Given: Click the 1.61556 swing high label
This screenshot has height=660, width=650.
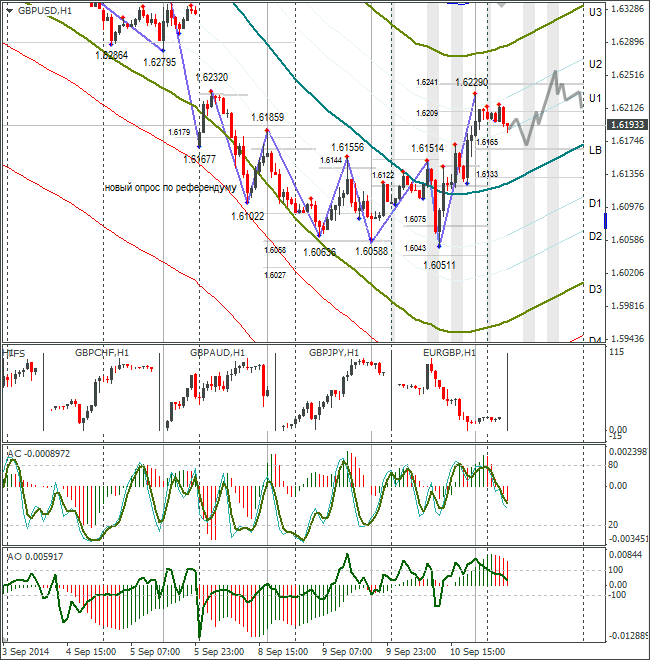Looking at the screenshot, I should (347, 147).
